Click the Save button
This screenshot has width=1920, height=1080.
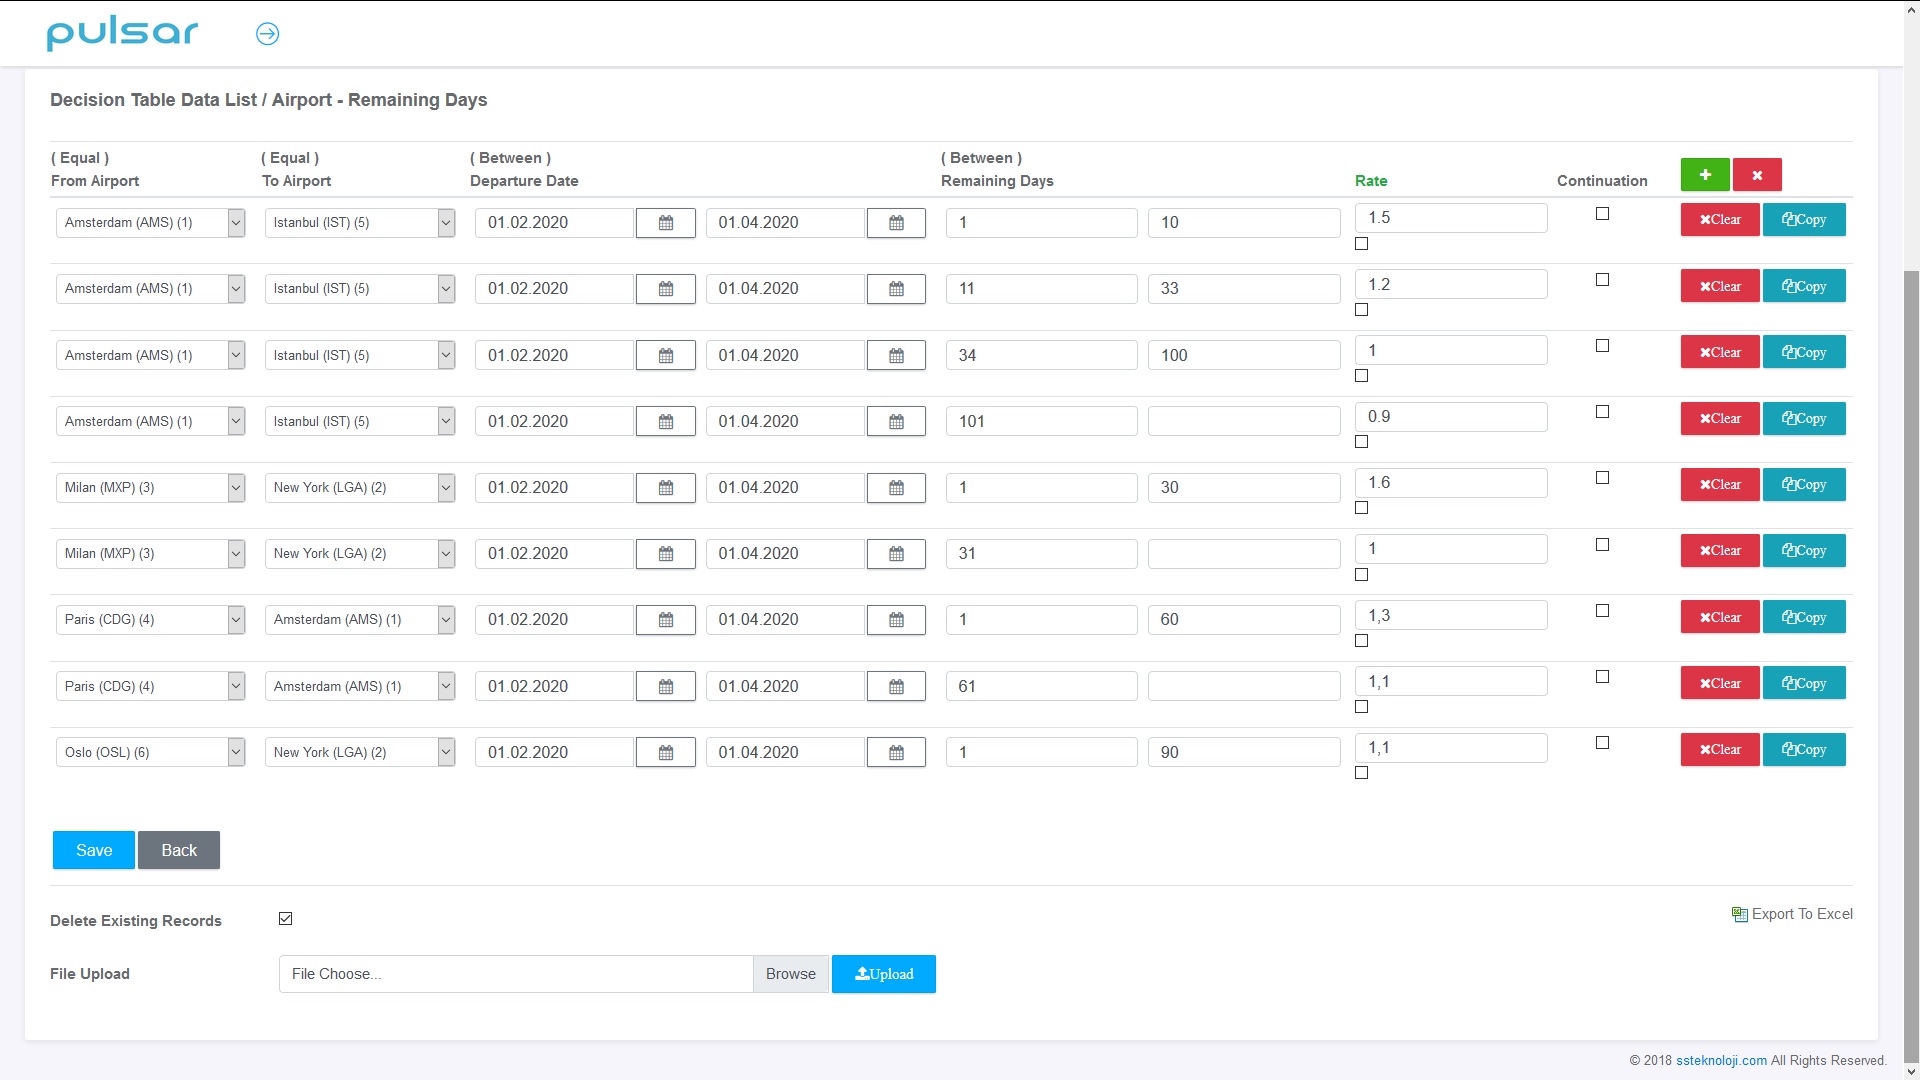(x=93, y=850)
